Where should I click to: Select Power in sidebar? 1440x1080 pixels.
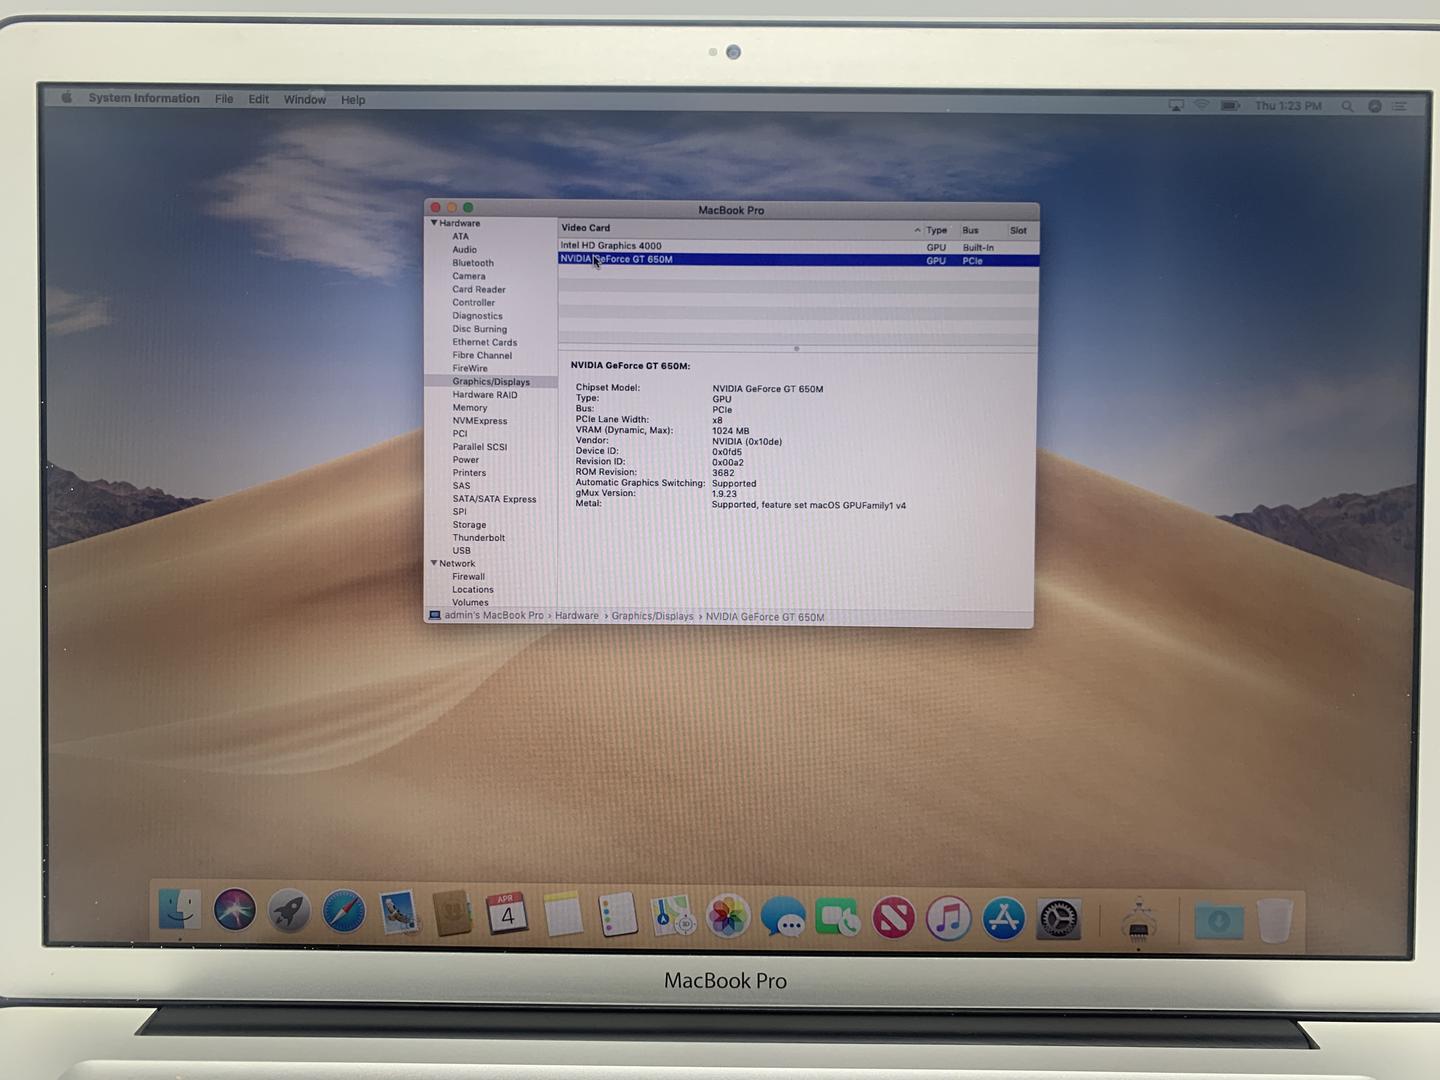pos(466,460)
